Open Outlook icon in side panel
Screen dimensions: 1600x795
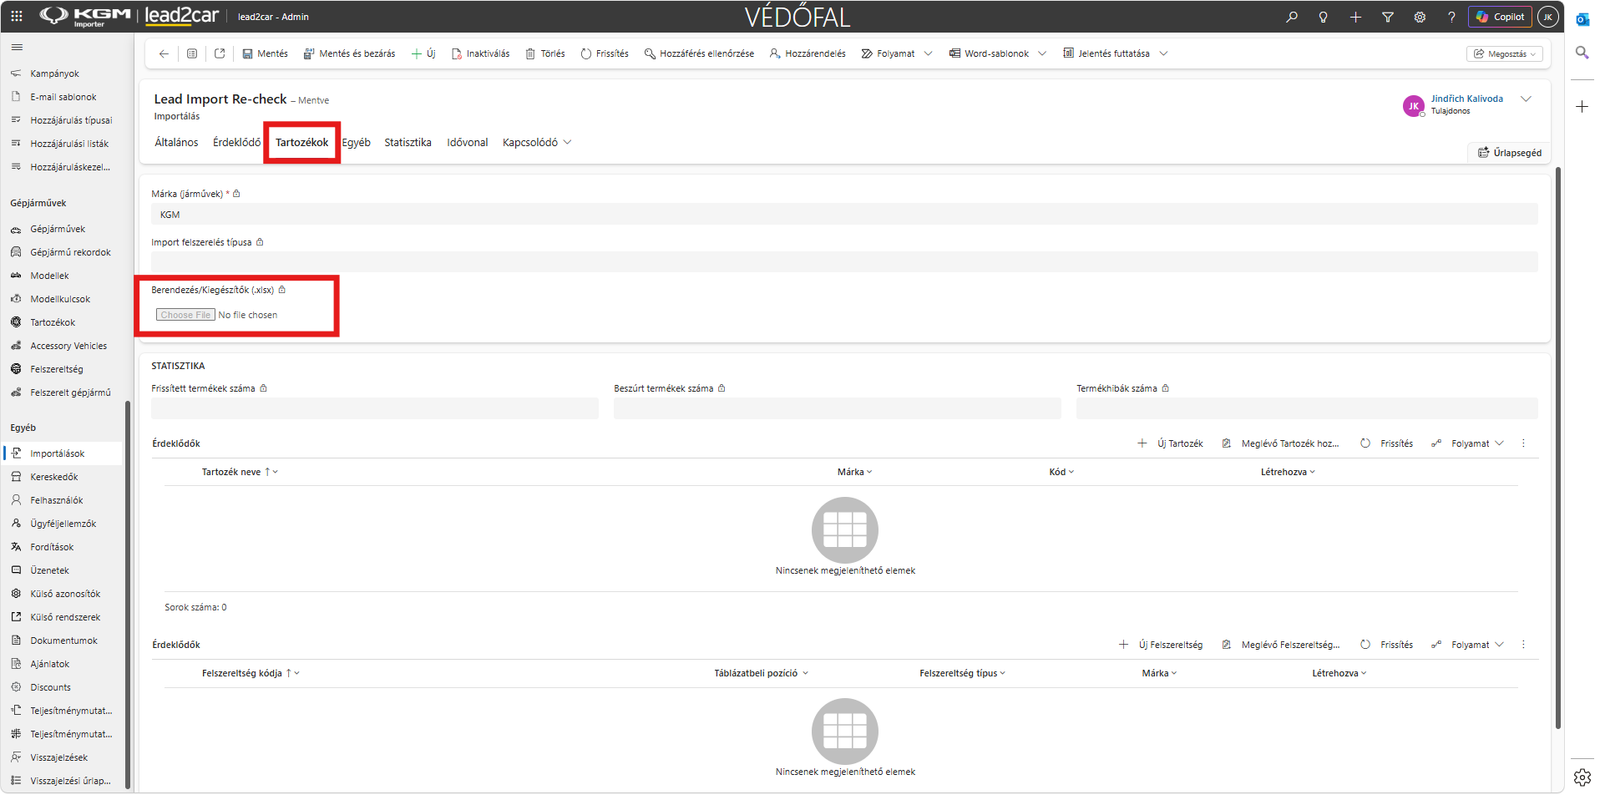1582,19
